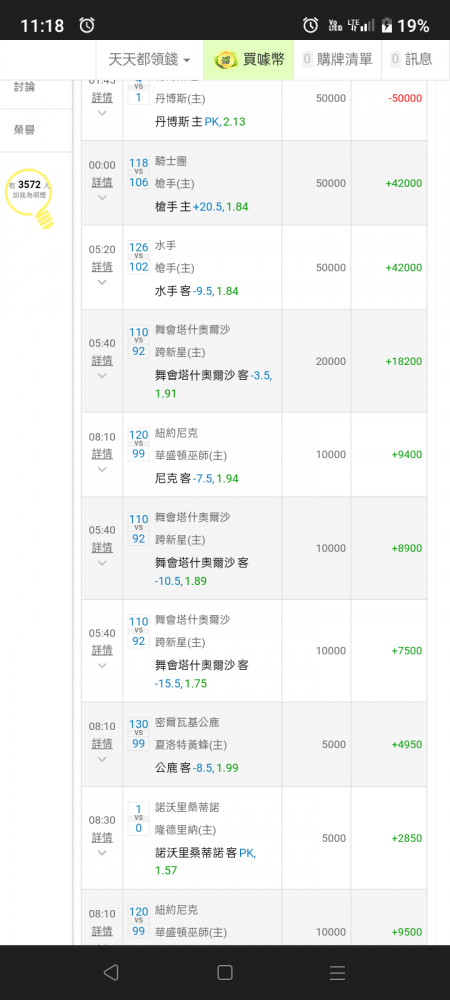This screenshot has height=1000, width=450.
Task: Expand chevron under 00:00 騎士團 game
Action: click(102, 198)
